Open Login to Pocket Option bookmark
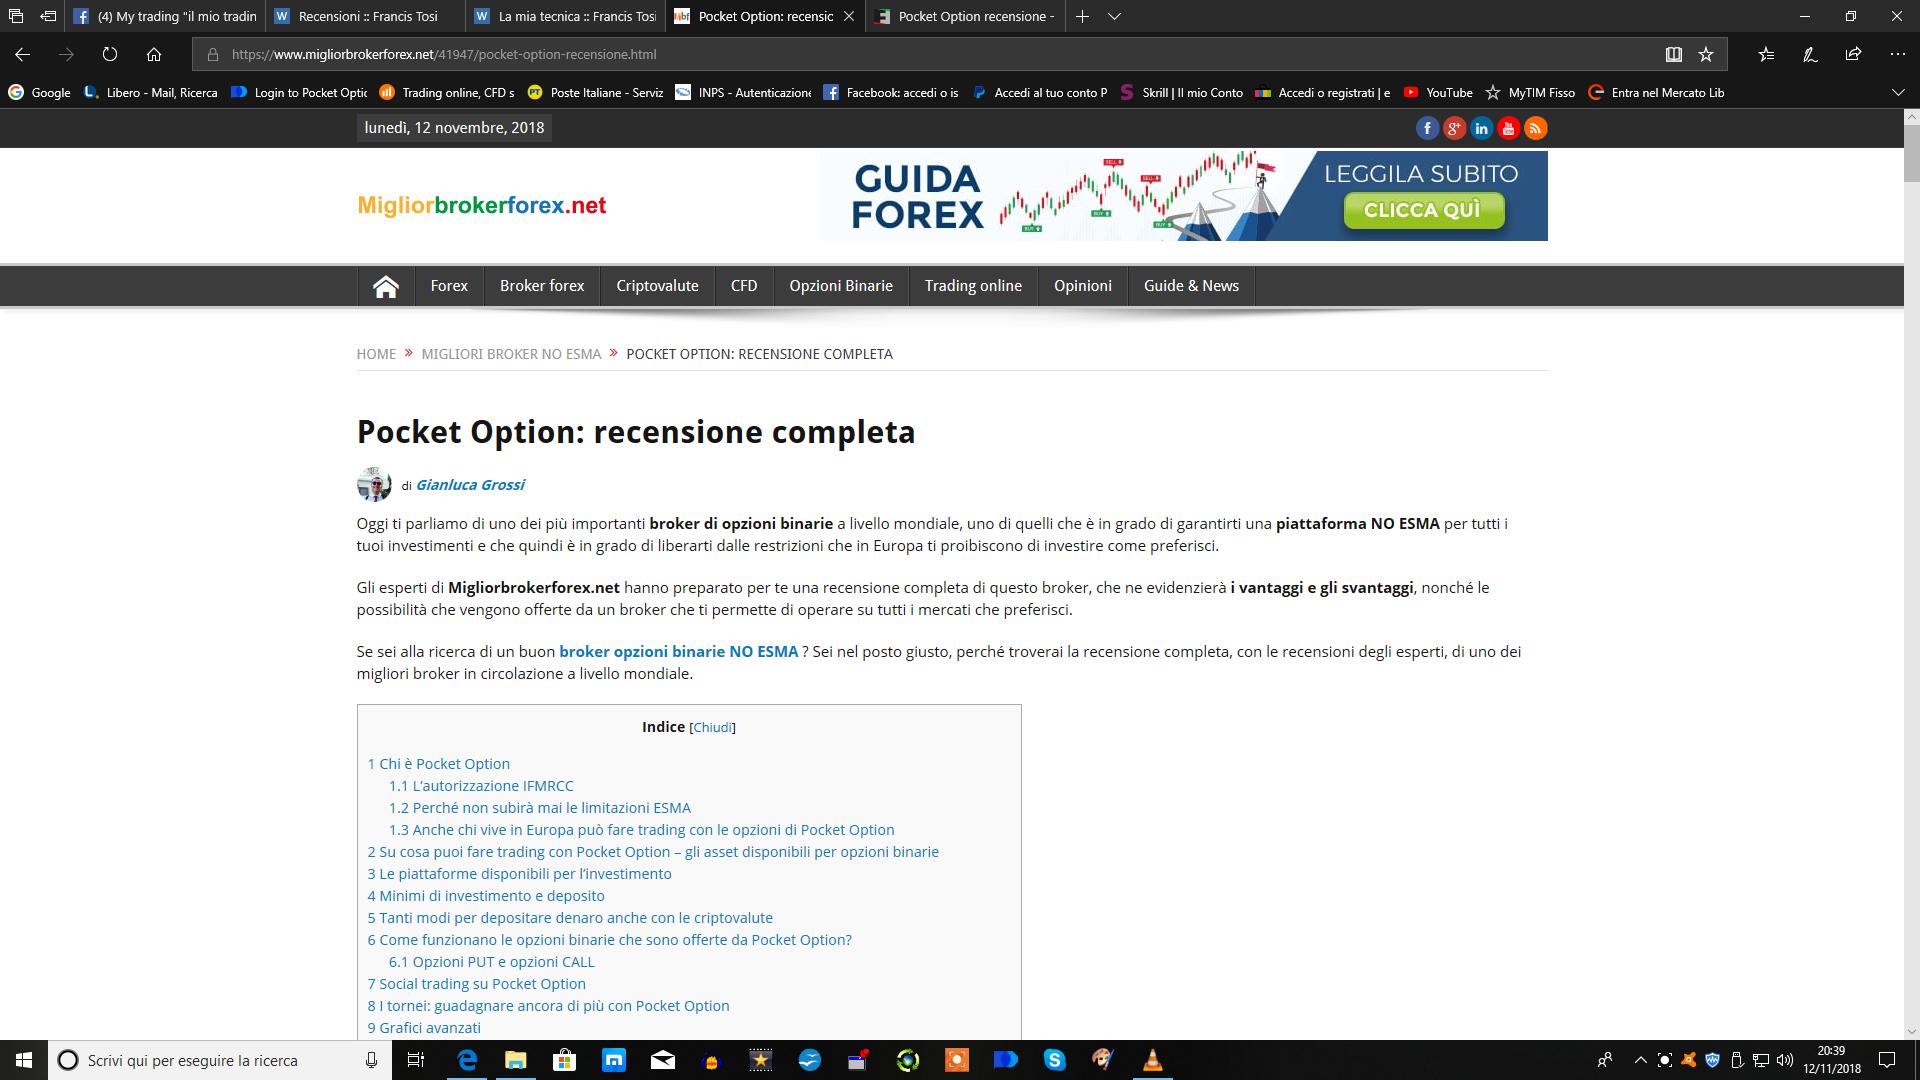1920x1080 pixels. pos(299,92)
